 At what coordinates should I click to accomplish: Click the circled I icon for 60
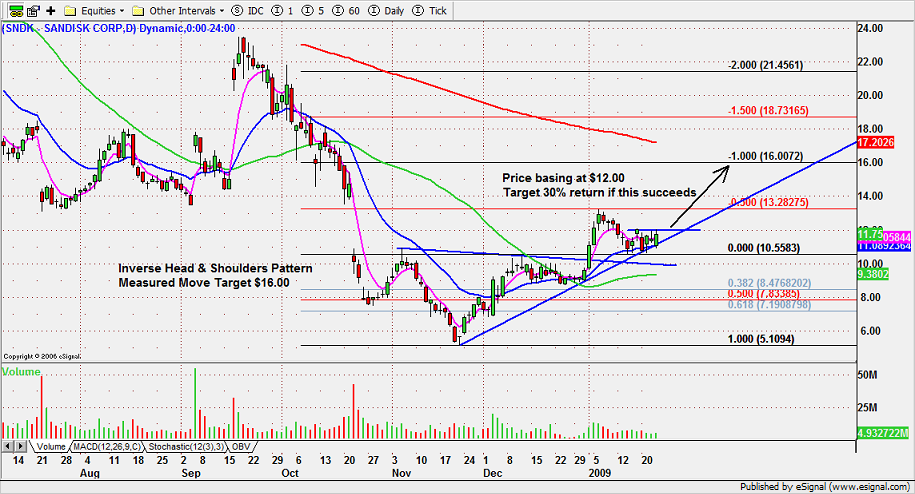click(x=338, y=10)
